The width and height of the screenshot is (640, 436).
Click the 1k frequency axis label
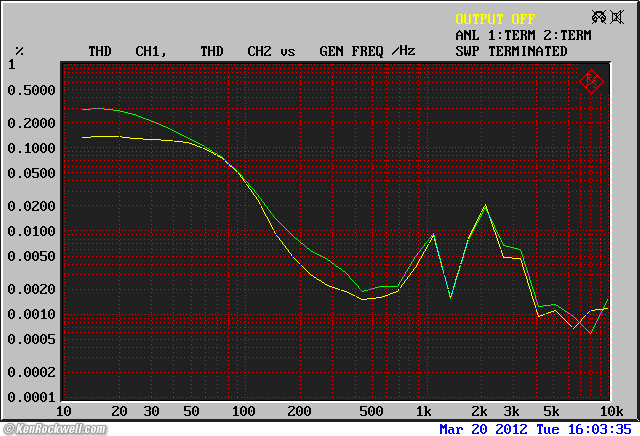[x=424, y=411]
